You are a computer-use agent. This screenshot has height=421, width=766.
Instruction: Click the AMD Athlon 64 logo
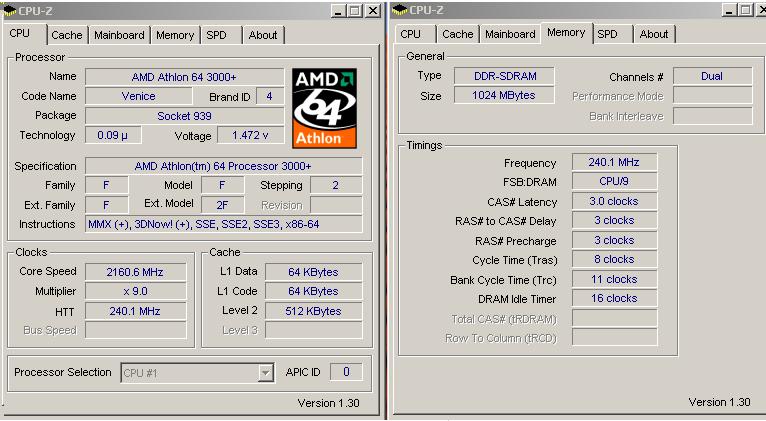click(324, 108)
